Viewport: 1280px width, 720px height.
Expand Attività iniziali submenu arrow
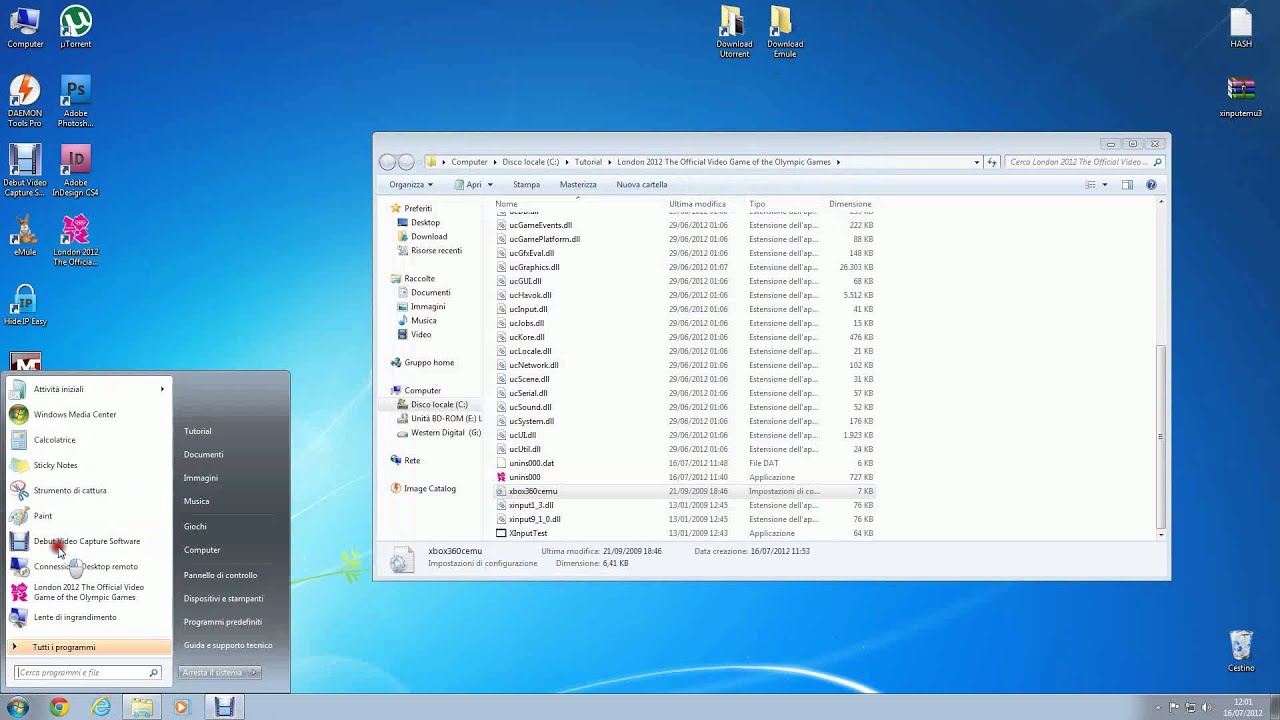pyautogui.click(x=162, y=389)
